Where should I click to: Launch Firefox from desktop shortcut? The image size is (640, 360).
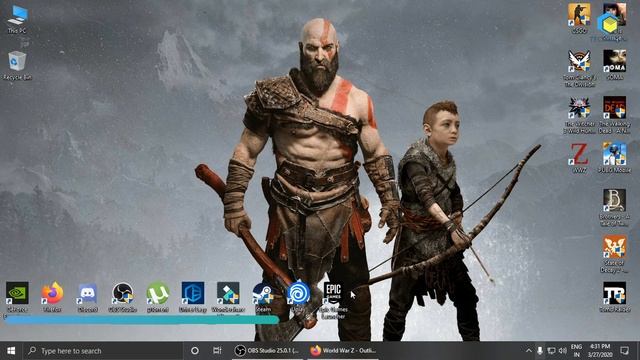tap(52, 297)
